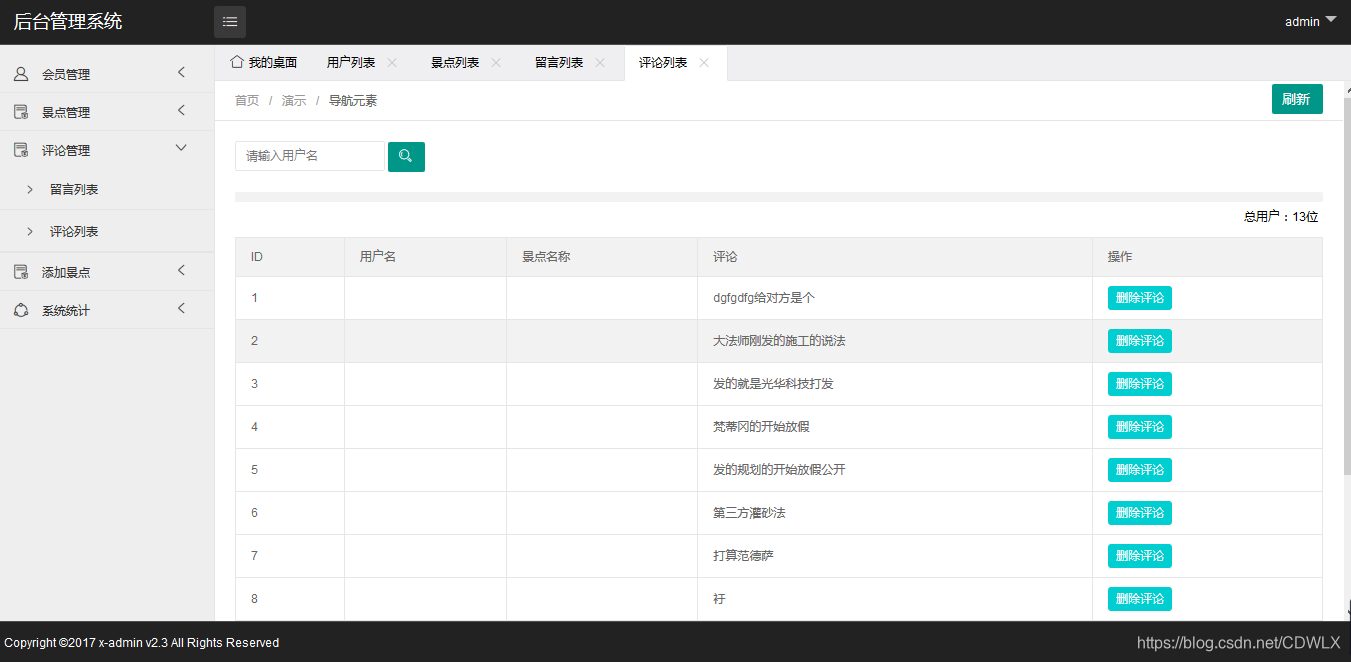Switch to the 我的桌面 tab
The height and width of the screenshot is (662, 1351).
point(264,63)
